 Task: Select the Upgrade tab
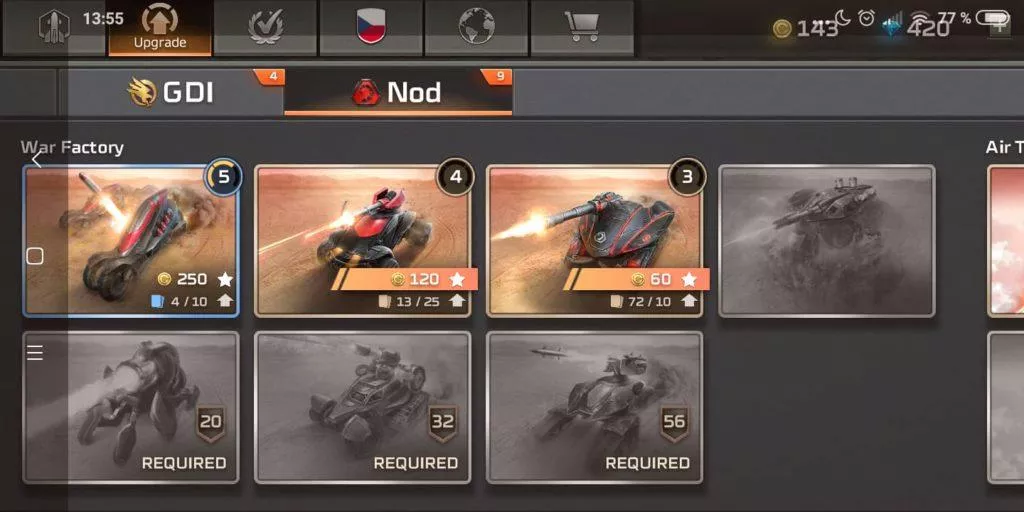[160, 27]
